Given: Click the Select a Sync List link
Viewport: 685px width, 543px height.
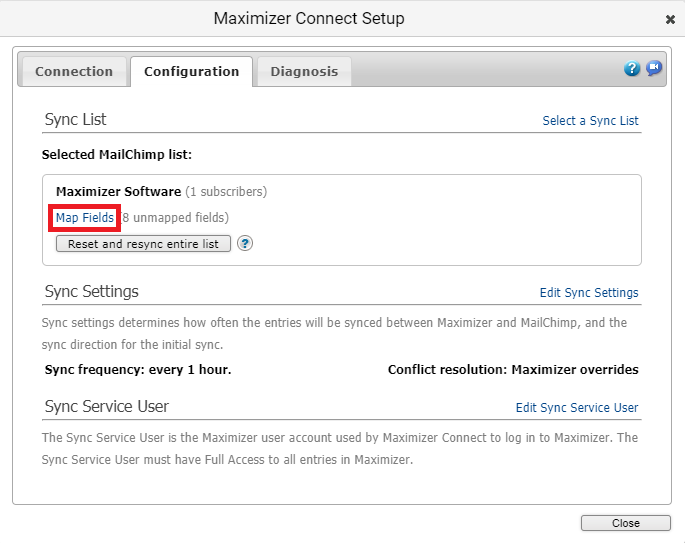Looking at the screenshot, I should [x=590, y=121].
